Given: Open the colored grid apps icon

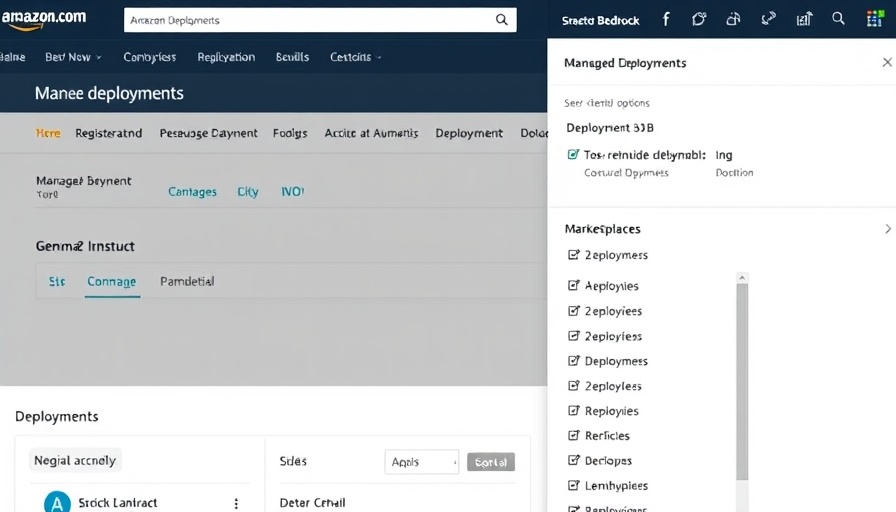Looking at the screenshot, I should pyautogui.click(x=874, y=19).
